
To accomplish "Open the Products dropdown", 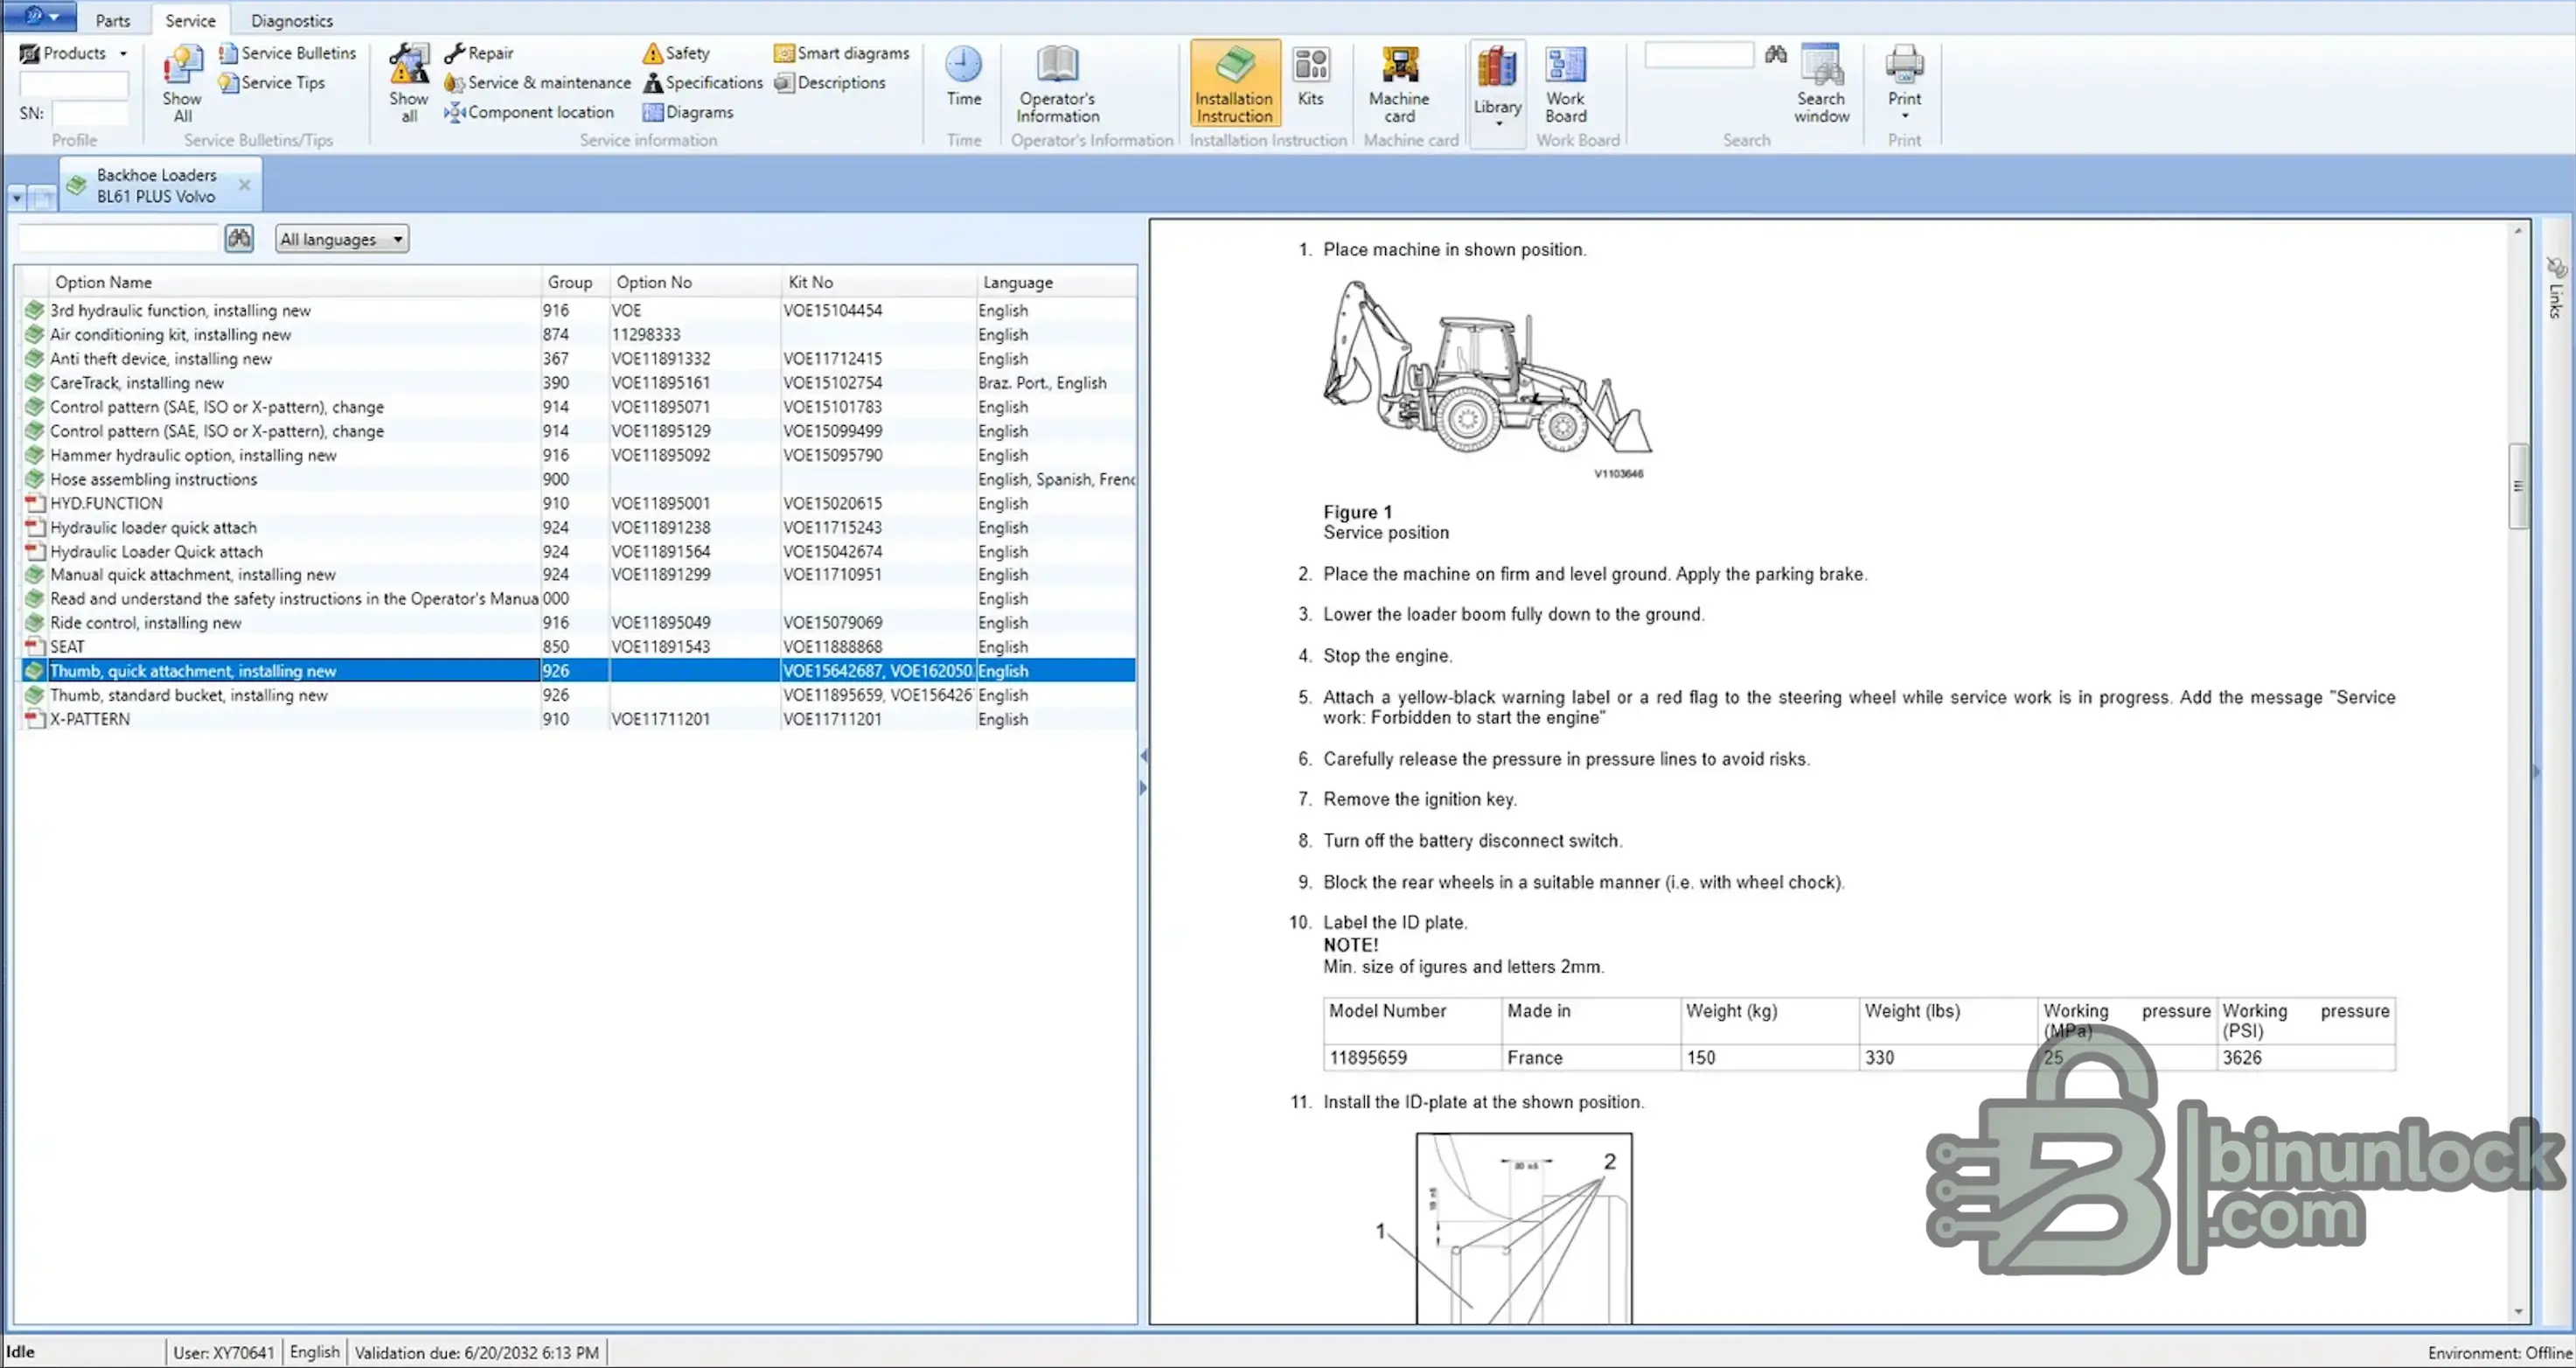I will point(74,53).
